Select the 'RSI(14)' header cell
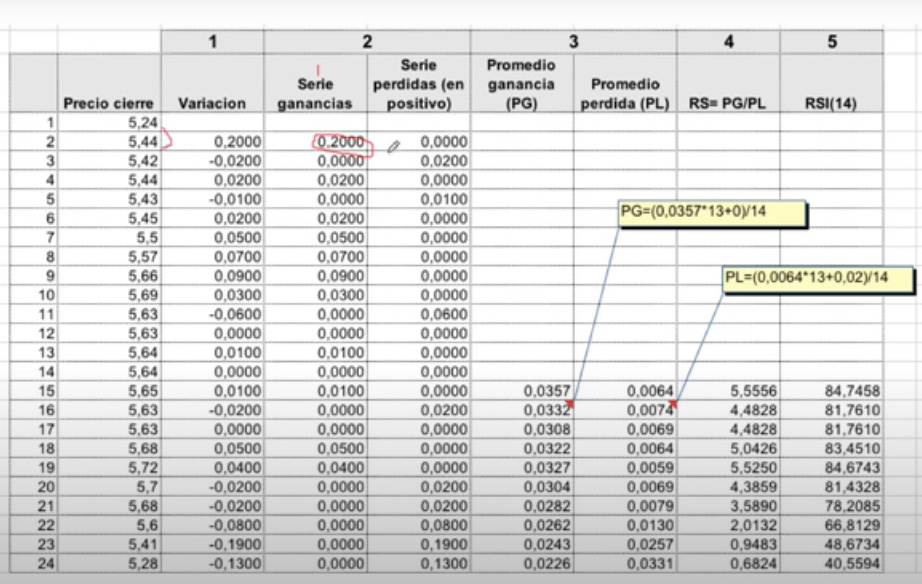The width and height of the screenshot is (922, 584). point(831,102)
